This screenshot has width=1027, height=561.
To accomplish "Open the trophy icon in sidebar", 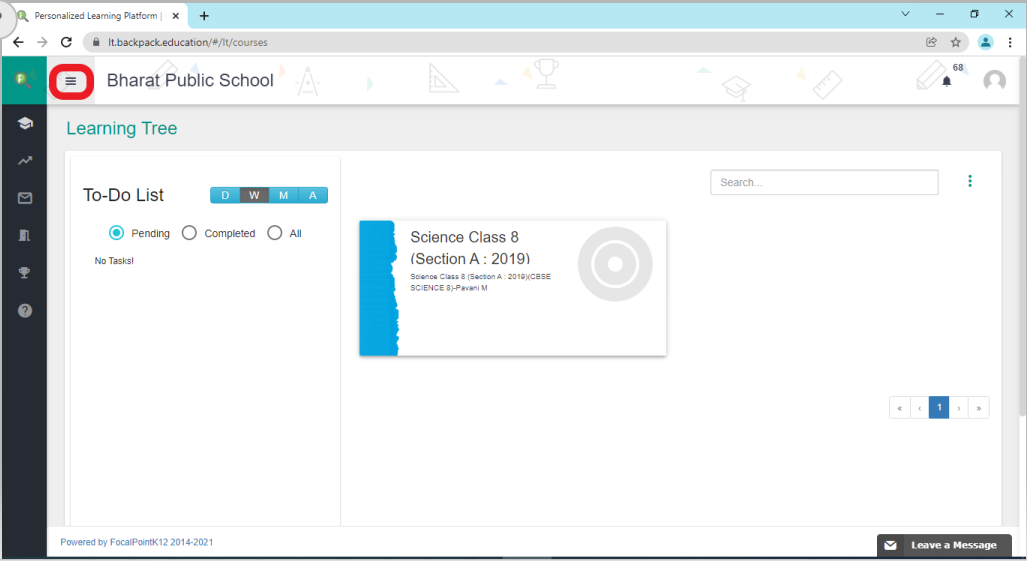I will (x=25, y=272).
